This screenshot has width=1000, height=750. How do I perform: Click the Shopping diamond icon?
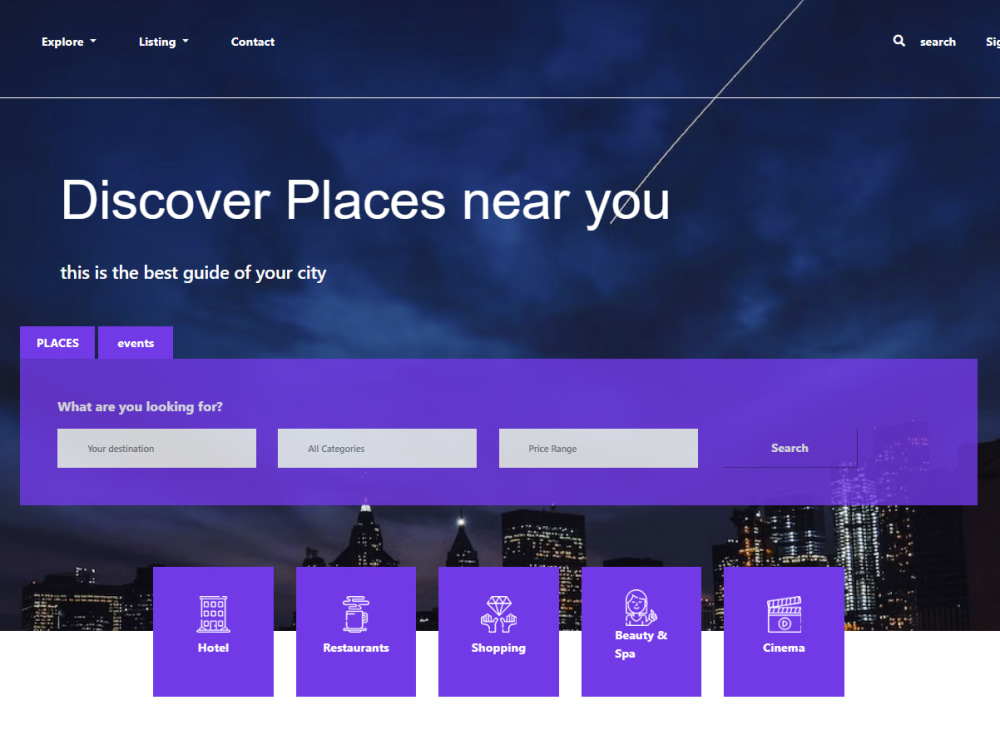[499, 614]
